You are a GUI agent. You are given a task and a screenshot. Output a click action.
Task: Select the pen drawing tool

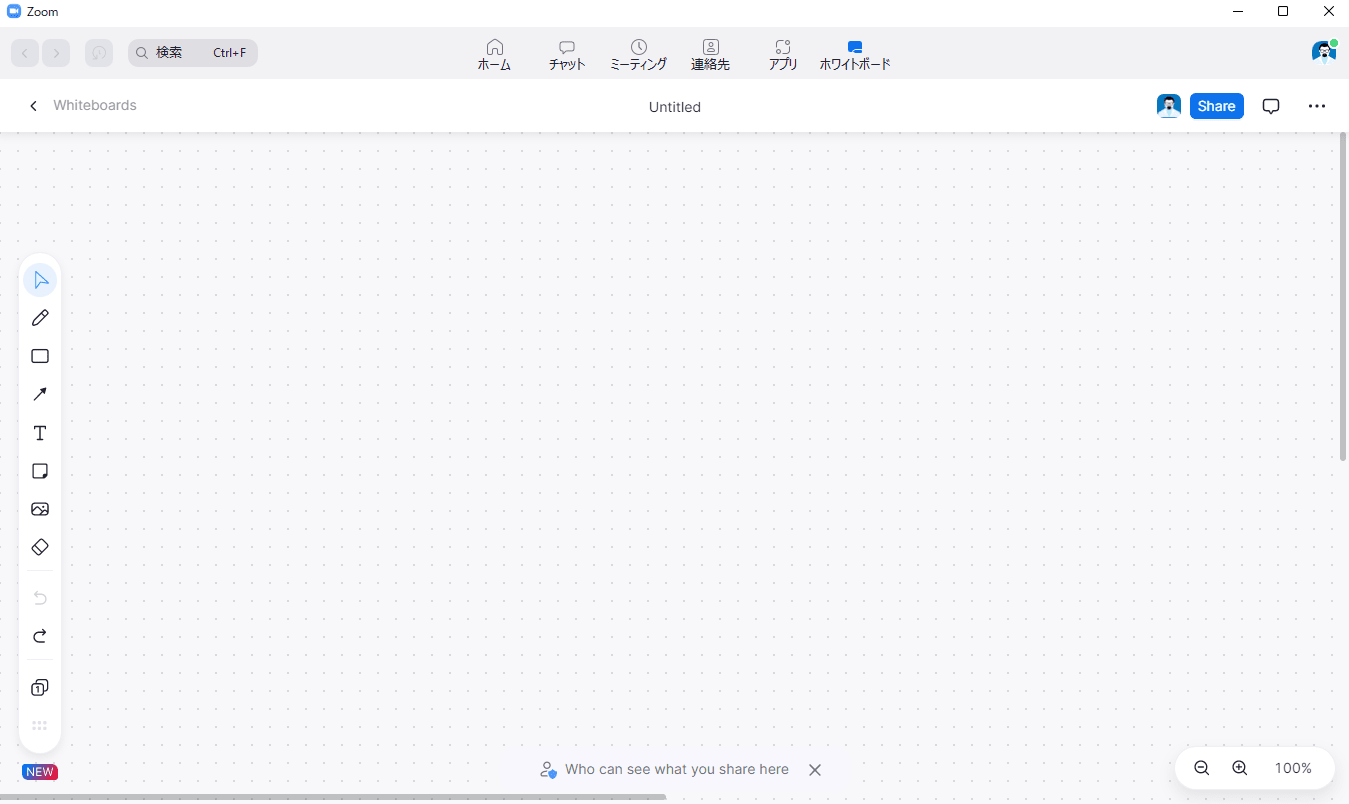click(x=40, y=318)
